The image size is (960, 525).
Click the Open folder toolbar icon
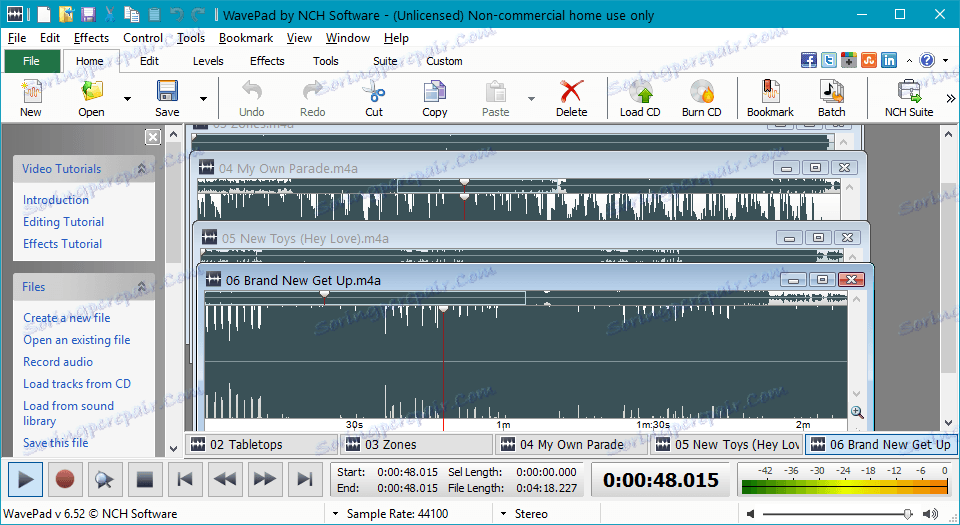point(92,92)
